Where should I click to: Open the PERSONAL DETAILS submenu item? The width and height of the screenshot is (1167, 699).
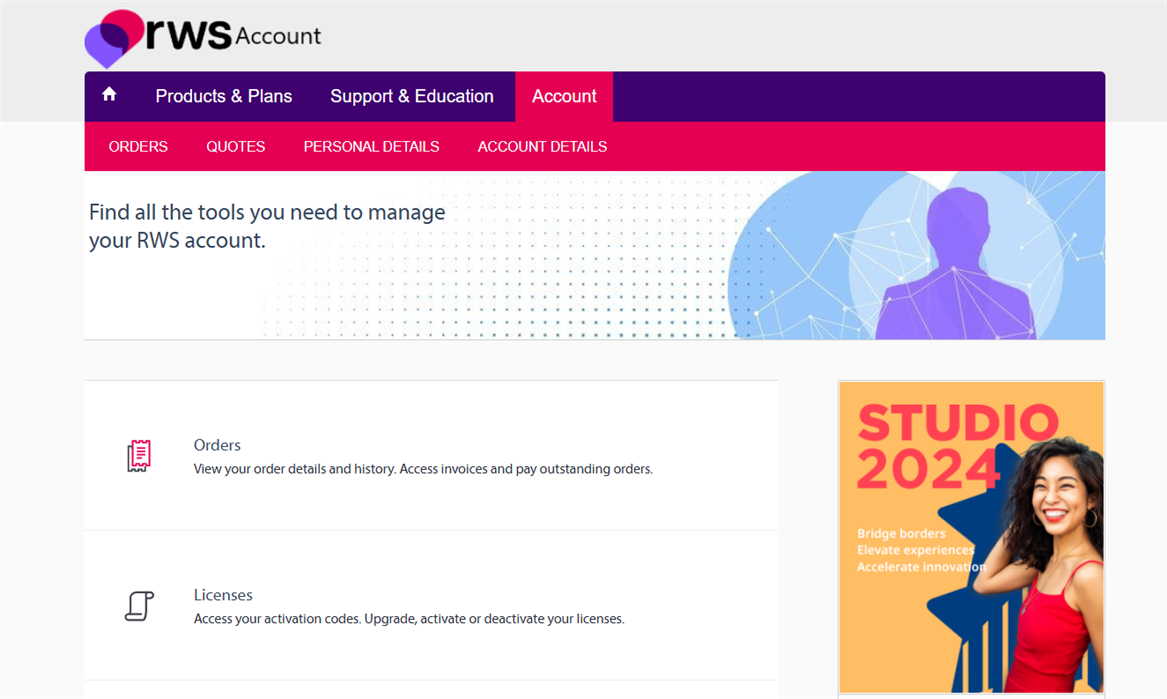(371, 146)
